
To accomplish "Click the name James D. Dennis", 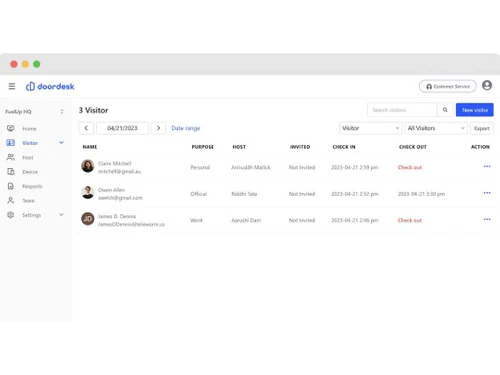I will point(117,216).
